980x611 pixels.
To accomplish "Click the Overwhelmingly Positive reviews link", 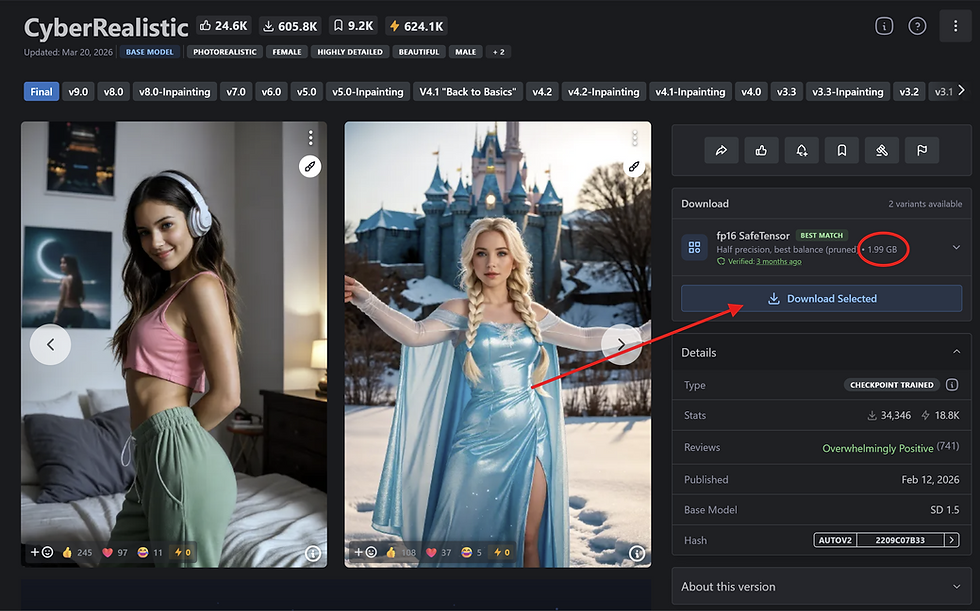I will (x=878, y=448).
